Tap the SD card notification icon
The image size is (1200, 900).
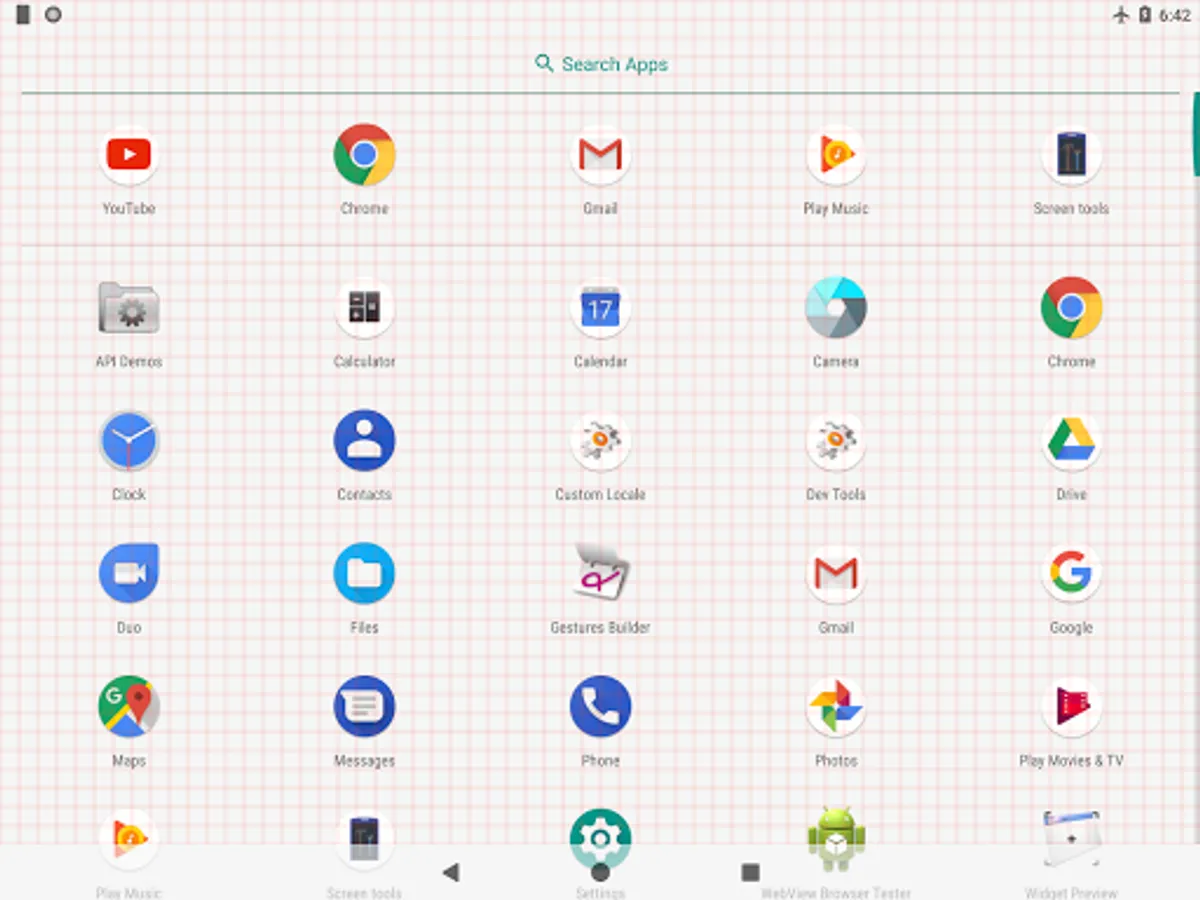23,15
